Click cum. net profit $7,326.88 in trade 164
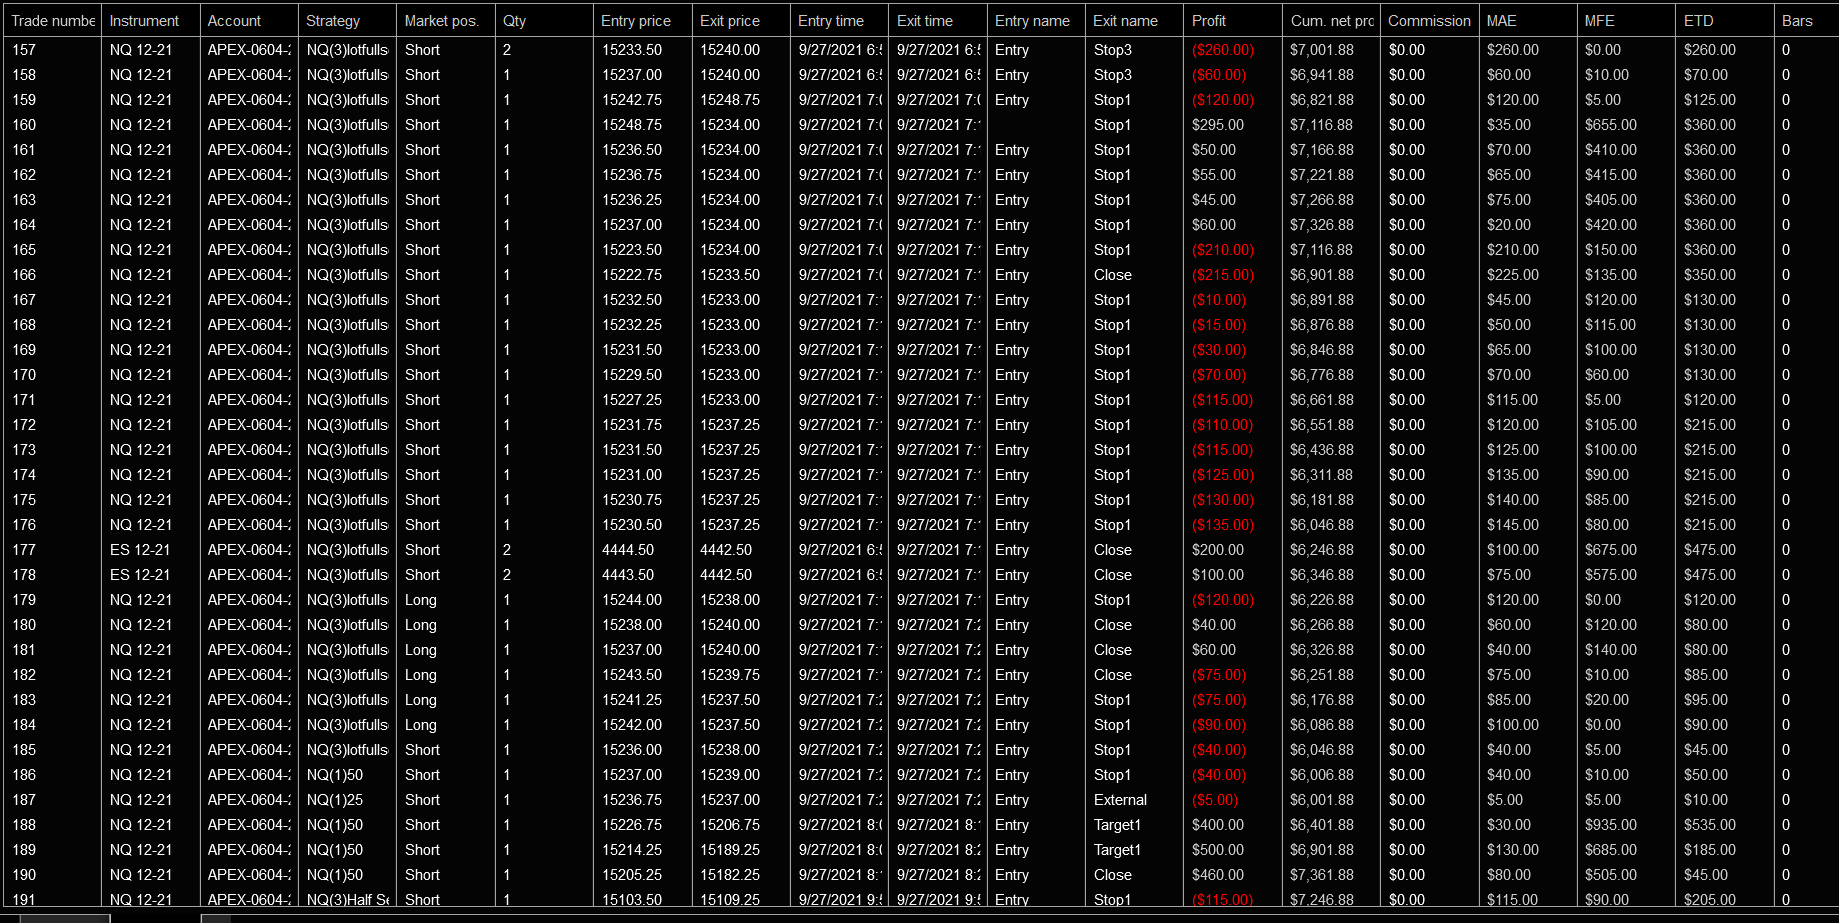Viewport: 1839px width, 923px height. [x=1321, y=225]
